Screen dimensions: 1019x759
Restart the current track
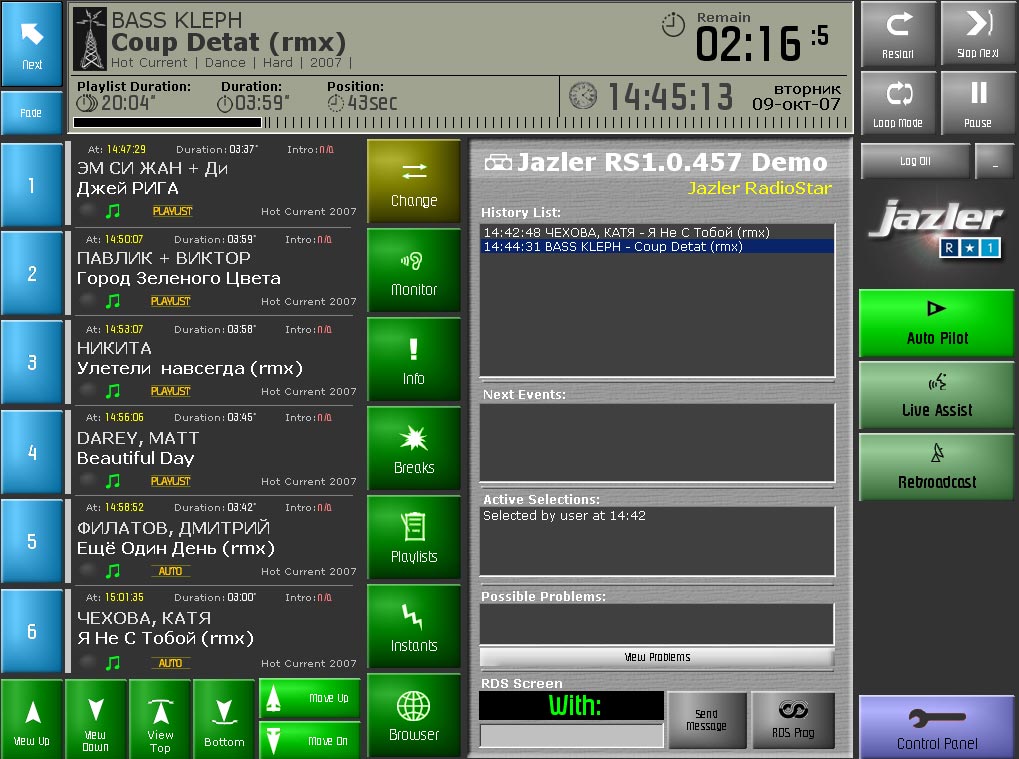898,34
